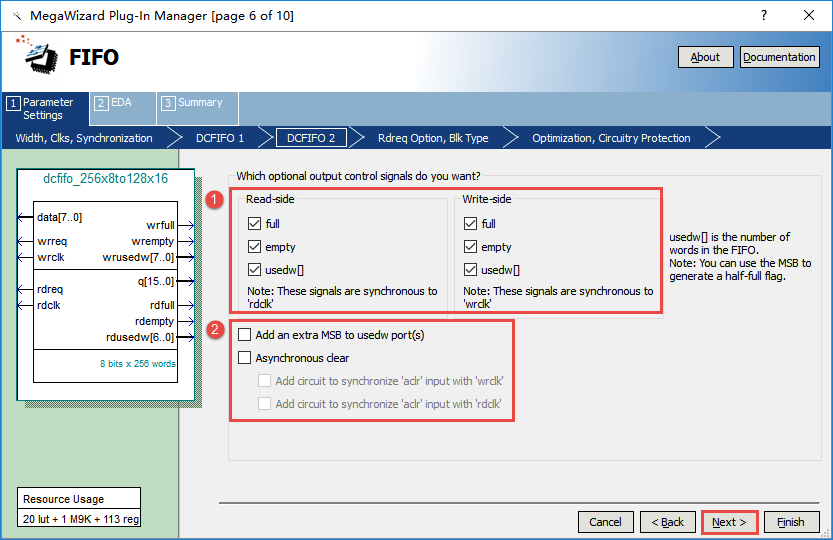Click the '20 lut + 1 M9K + 113 reg' value

pyautogui.click(x=81, y=519)
